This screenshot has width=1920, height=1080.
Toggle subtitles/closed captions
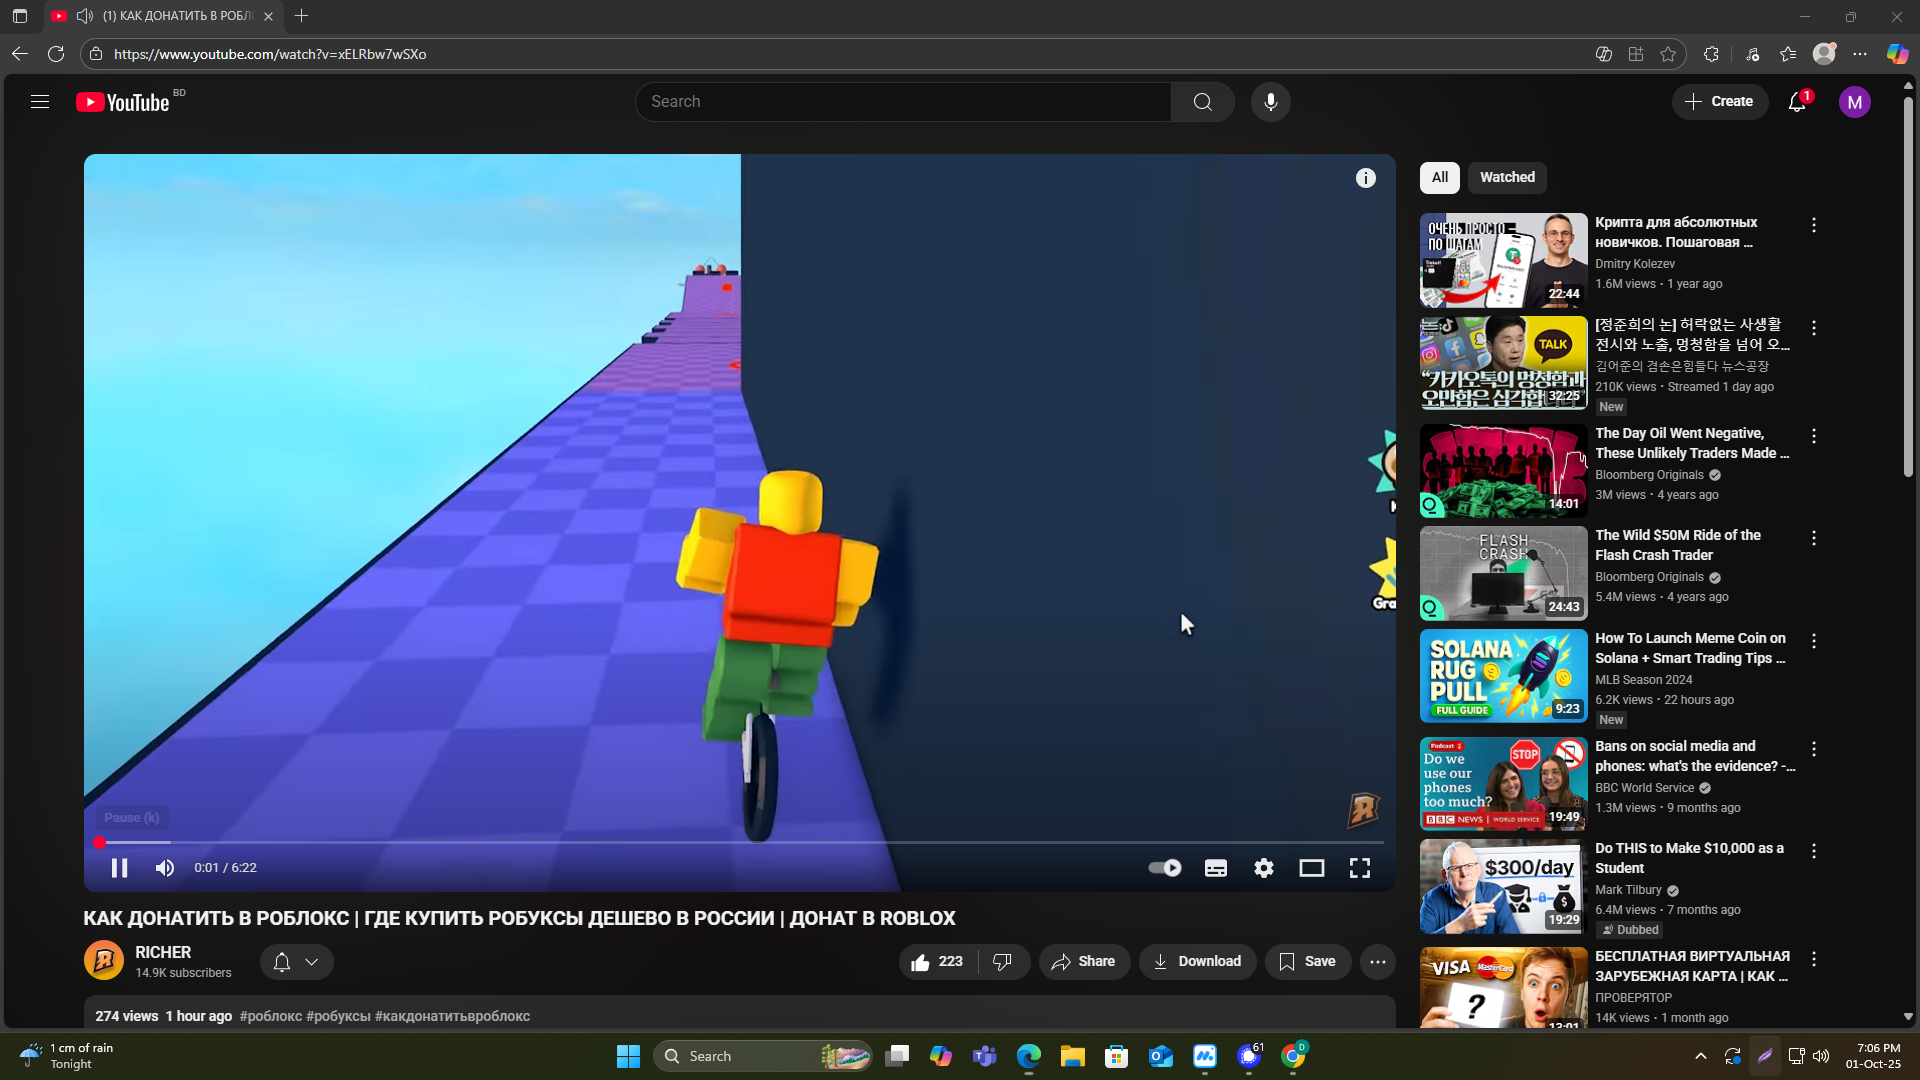point(1216,868)
